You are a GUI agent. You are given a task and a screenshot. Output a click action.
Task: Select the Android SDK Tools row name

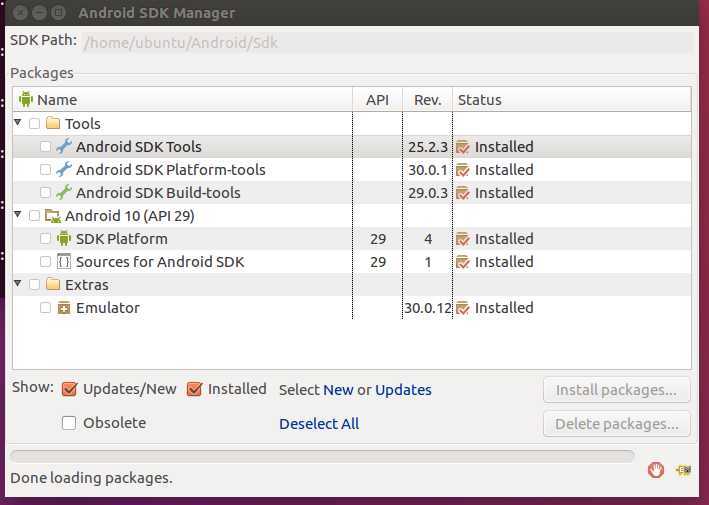click(x=139, y=146)
